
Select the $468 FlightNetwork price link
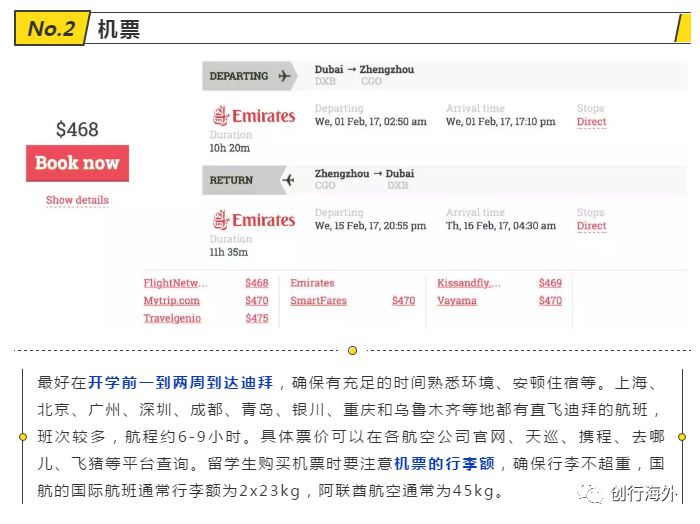point(257,283)
